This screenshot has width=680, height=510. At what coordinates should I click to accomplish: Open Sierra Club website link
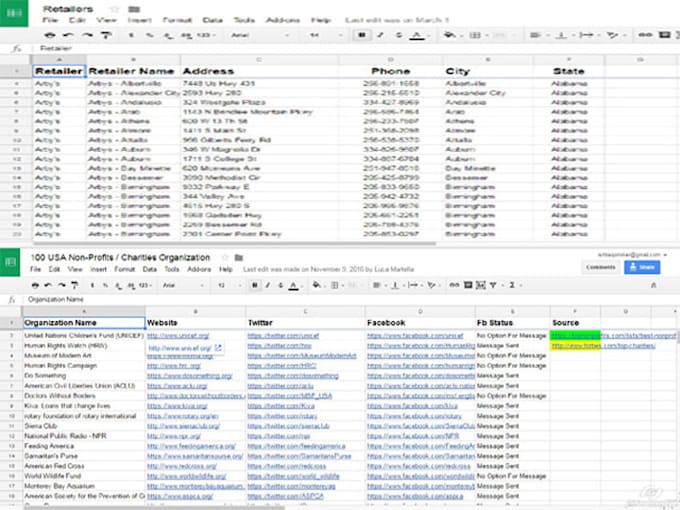click(183, 426)
